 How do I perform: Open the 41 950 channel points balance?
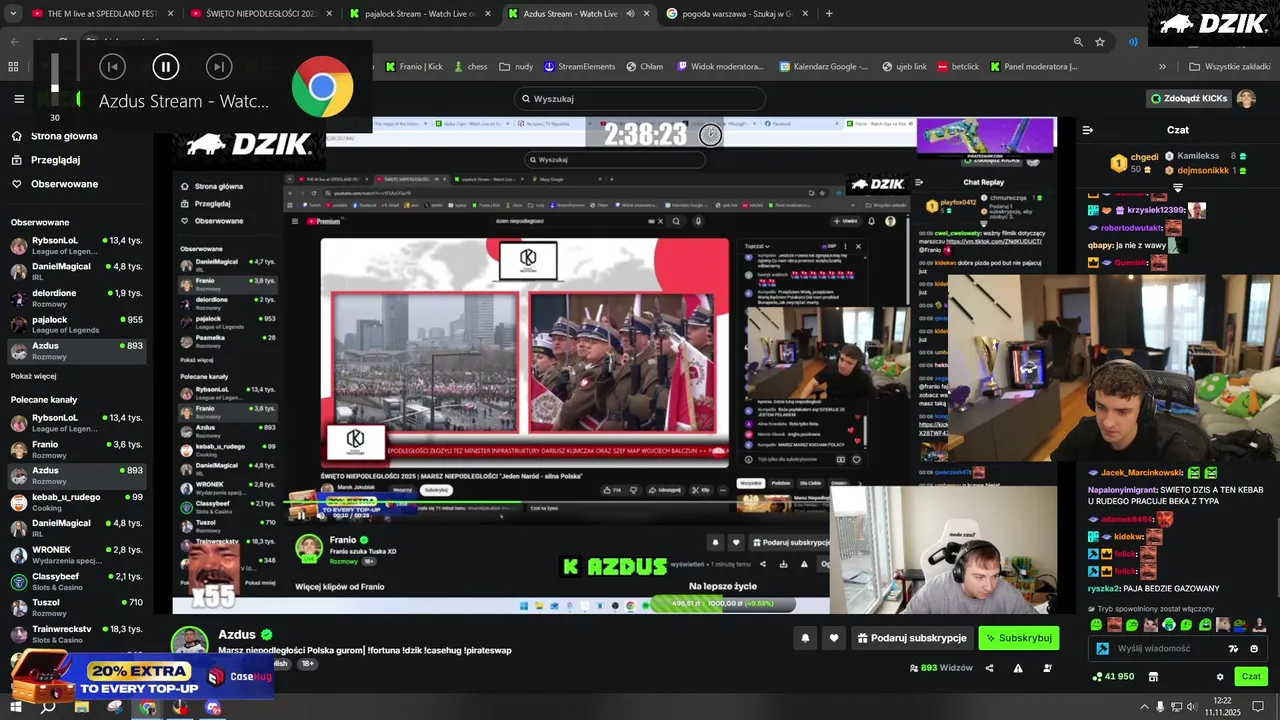point(1114,677)
